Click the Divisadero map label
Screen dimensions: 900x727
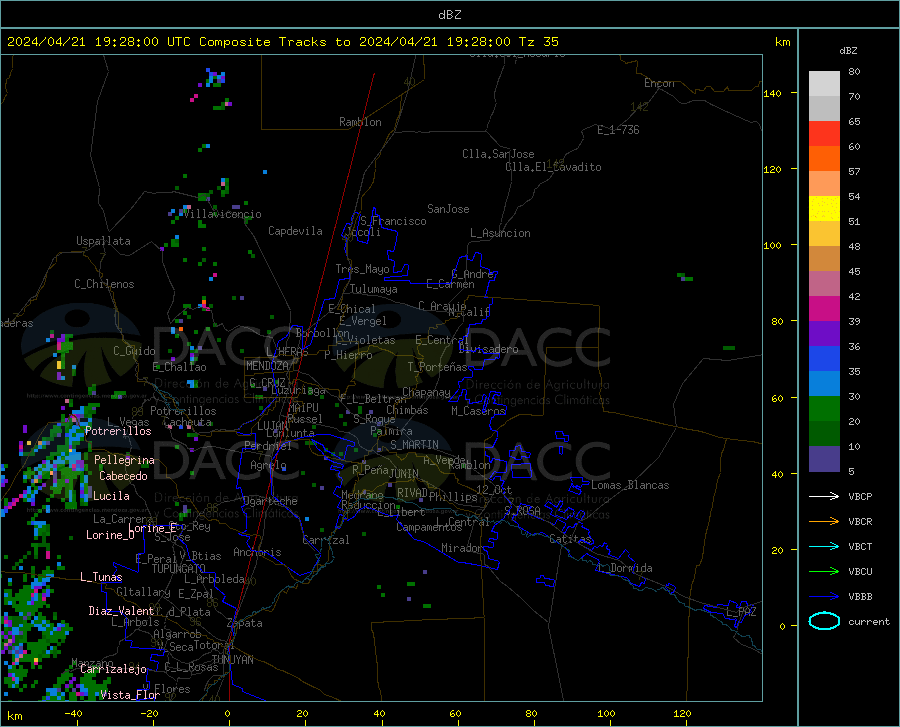(x=488, y=349)
